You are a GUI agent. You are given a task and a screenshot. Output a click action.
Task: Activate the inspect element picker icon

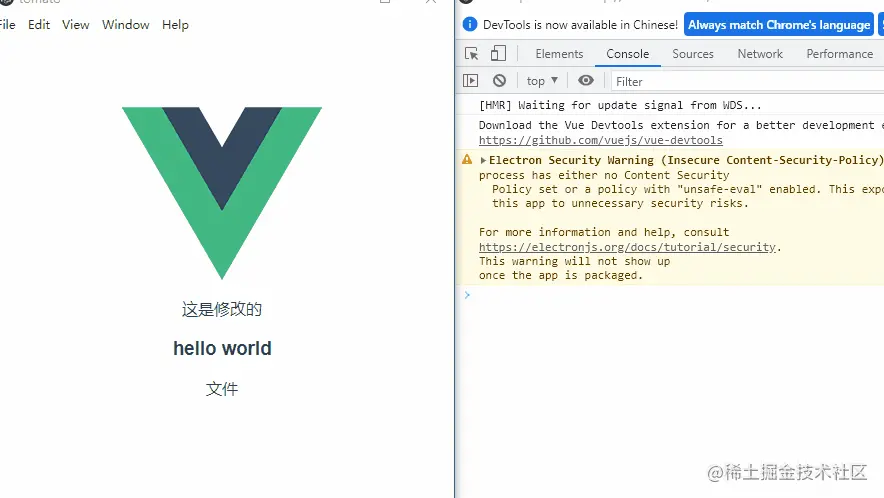click(471, 54)
